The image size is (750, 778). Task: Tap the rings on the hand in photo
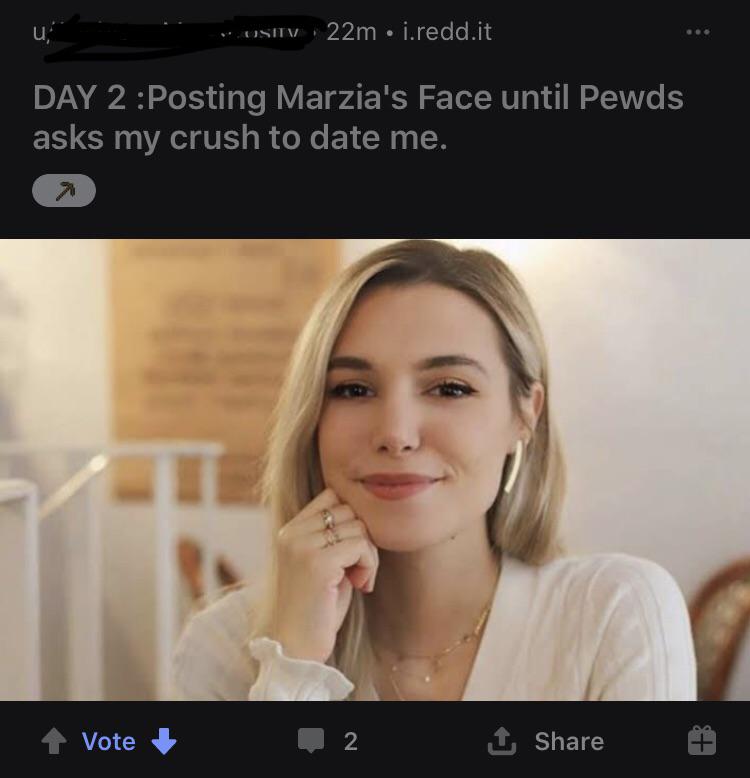[329, 527]
